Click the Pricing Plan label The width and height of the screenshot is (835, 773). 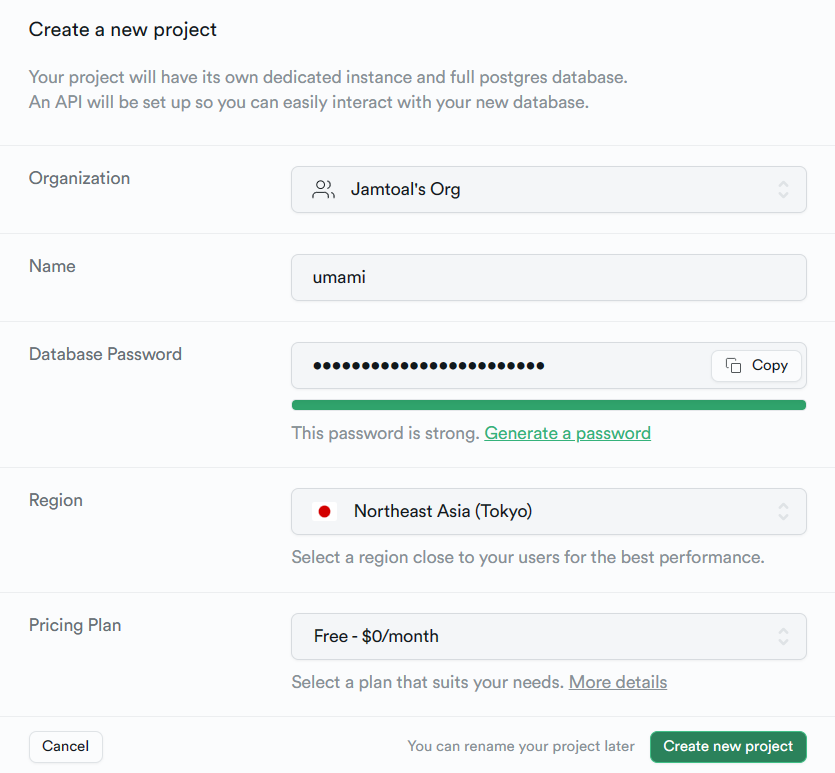(75, 625)
